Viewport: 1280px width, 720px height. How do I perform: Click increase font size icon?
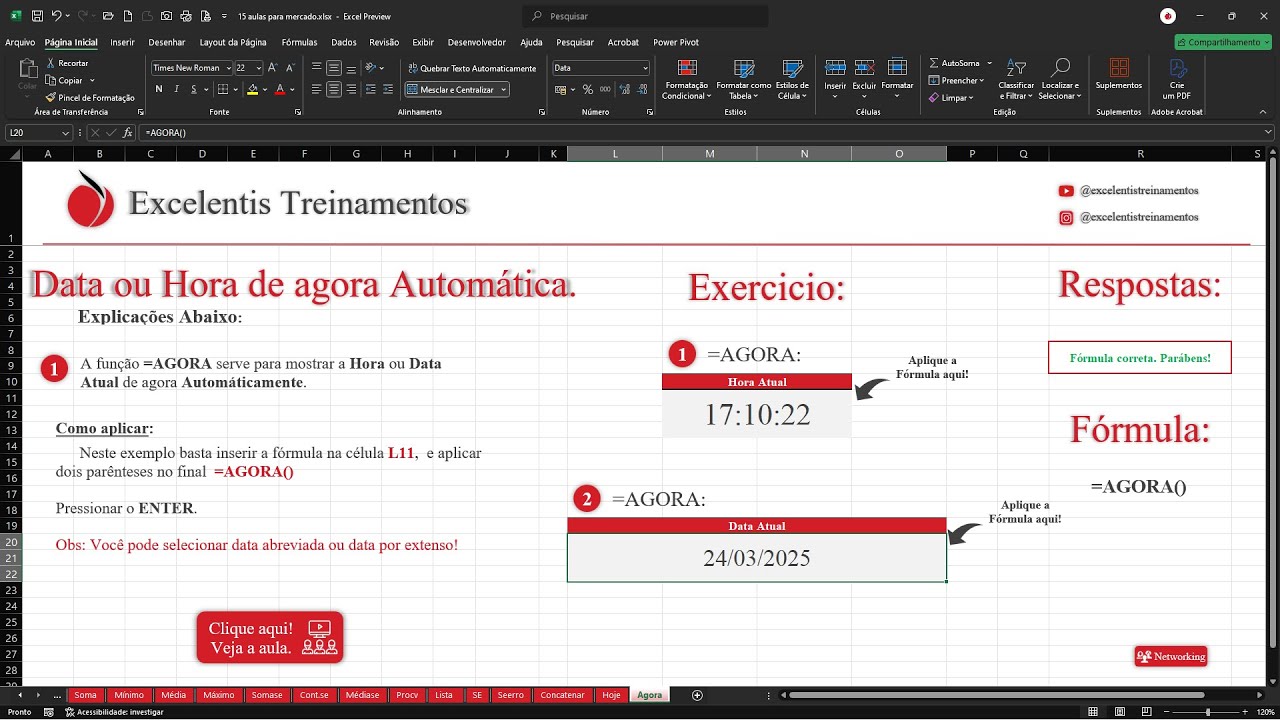(x=274, y=68)
